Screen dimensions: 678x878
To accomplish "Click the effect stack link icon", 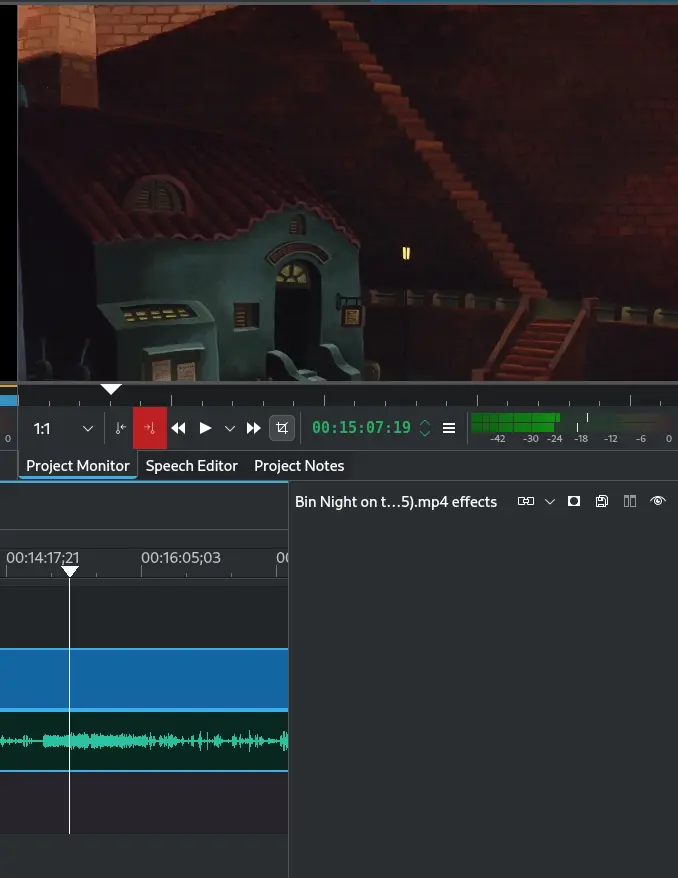I will point(526,501).
